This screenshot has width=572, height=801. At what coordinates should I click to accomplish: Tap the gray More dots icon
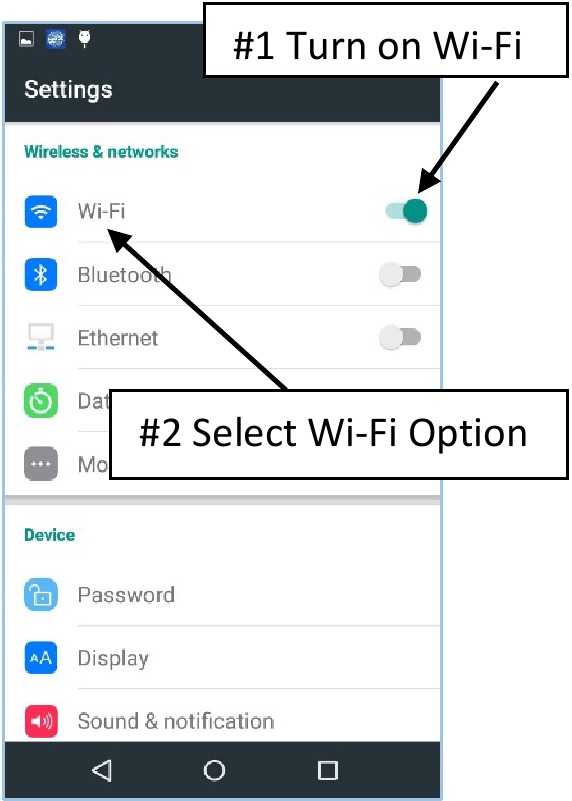click(x=41, y=464)
